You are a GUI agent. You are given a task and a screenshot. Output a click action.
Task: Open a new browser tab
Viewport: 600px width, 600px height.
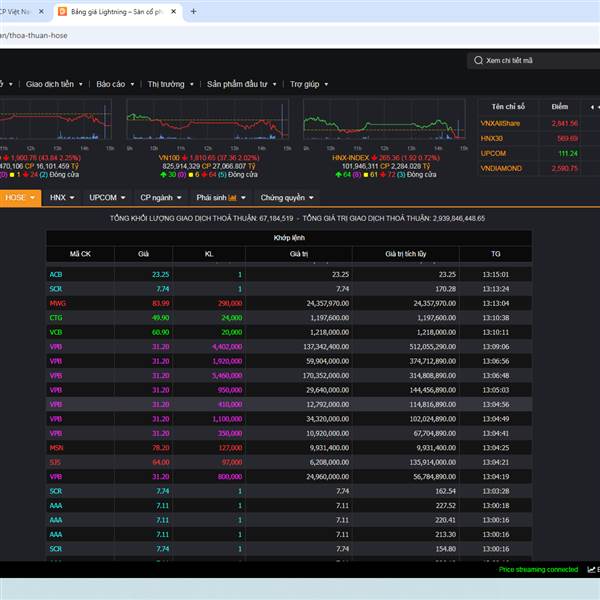[193, 12]
